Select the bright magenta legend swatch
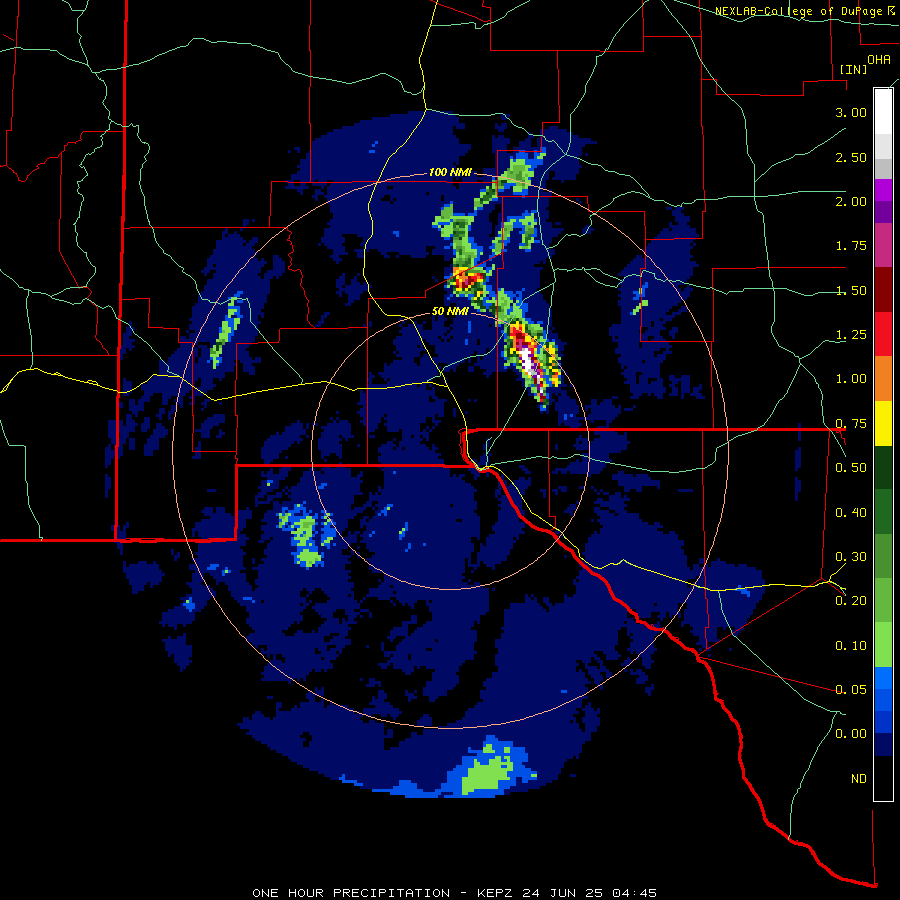The image size is (900, 900). pyautogui.click(x=883, y=190)
